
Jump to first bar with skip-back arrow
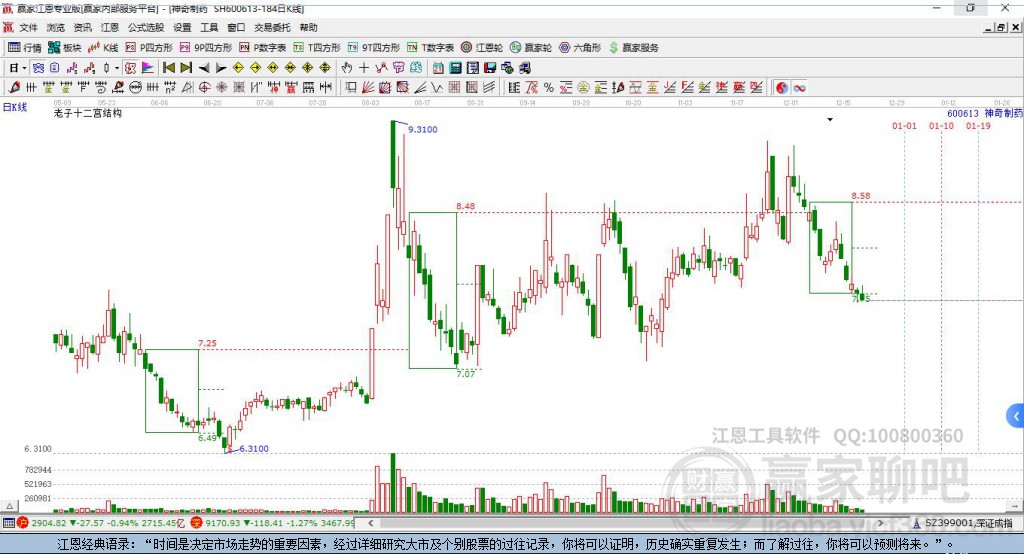click(168, 68)
